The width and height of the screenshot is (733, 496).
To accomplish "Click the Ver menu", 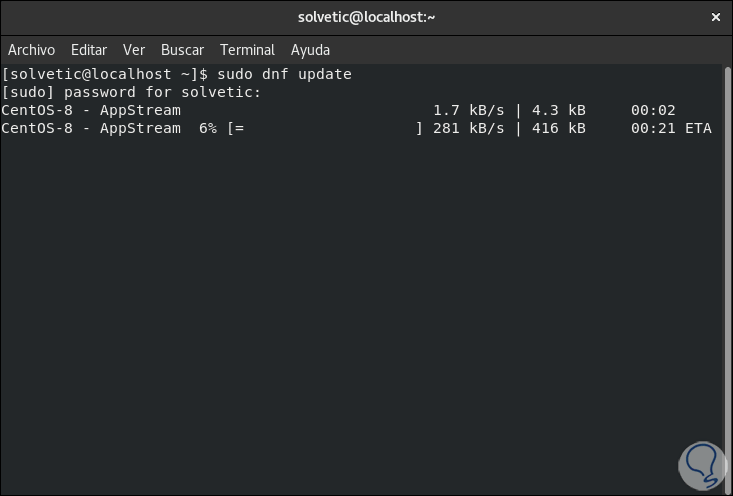I will coord(134,50).
